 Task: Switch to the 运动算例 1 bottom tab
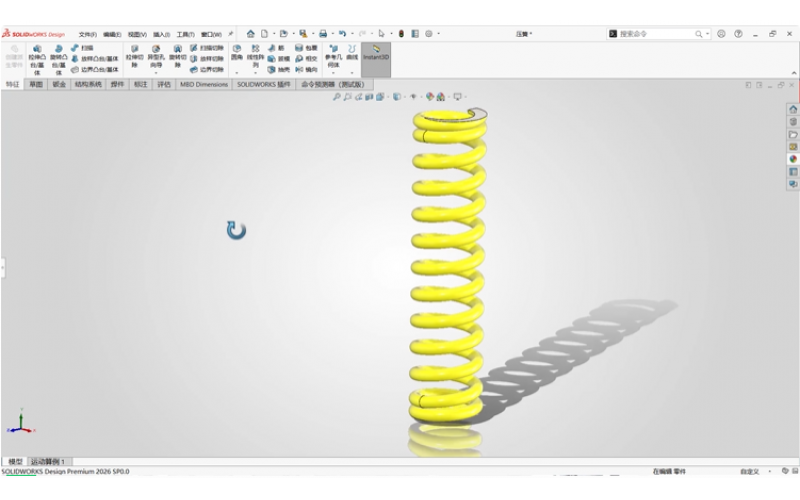pyautogui.click(x=48, y=461)
